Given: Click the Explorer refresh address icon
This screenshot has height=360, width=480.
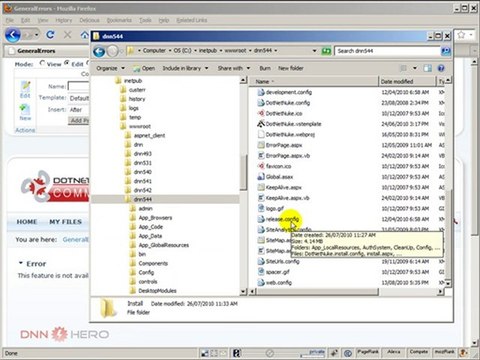Looking at the screenshot, I should (326, 51).
